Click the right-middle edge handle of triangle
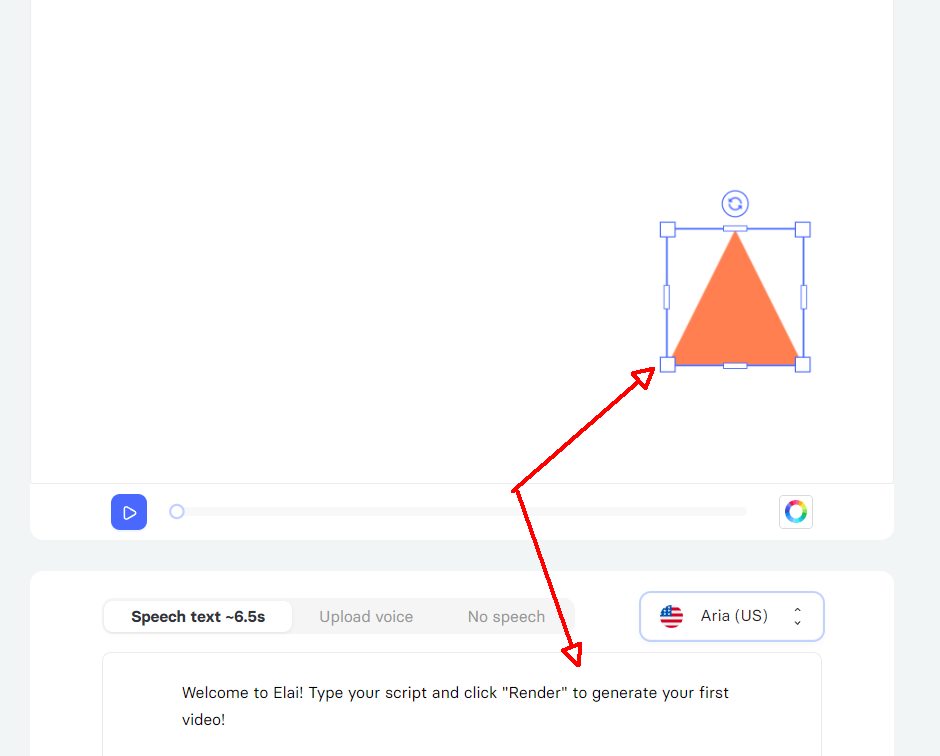 pos(803,297)
